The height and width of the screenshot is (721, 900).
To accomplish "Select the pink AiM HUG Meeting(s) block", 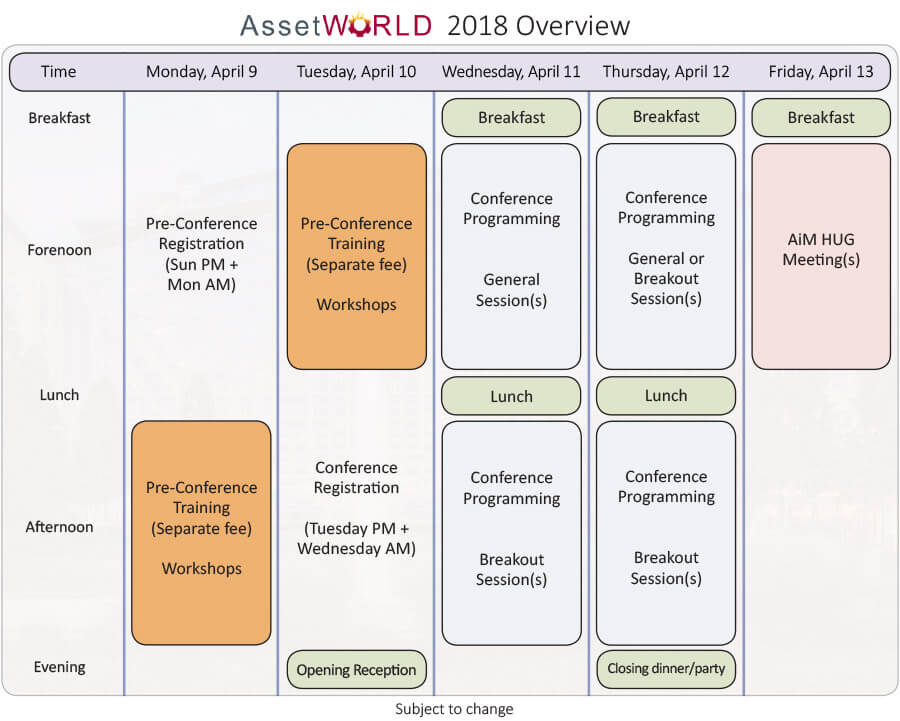I will click(821, 257).
